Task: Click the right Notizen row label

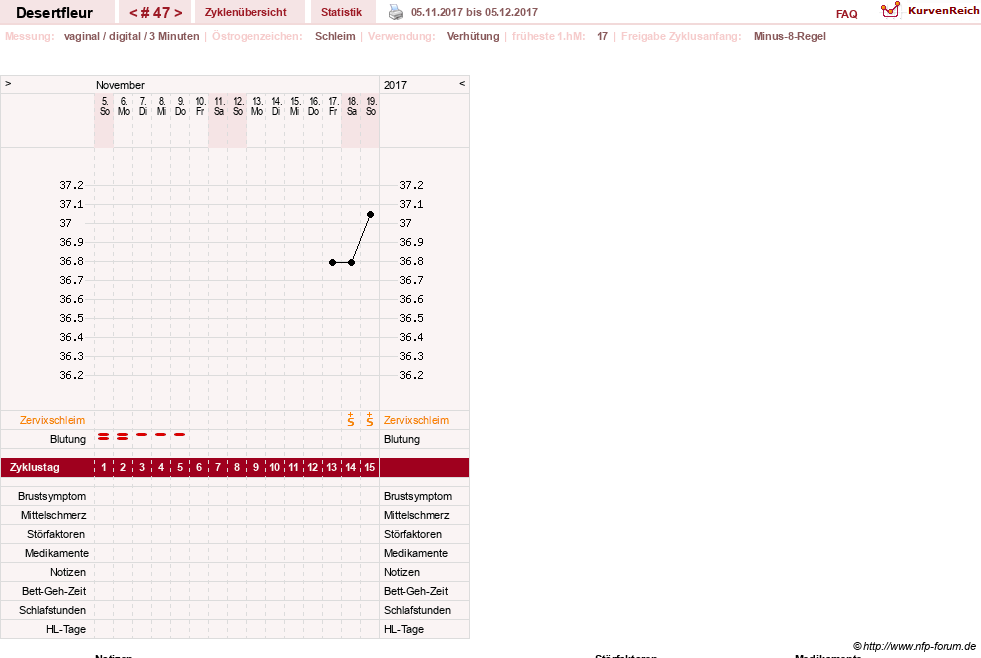Action: [x=402, y=572]
